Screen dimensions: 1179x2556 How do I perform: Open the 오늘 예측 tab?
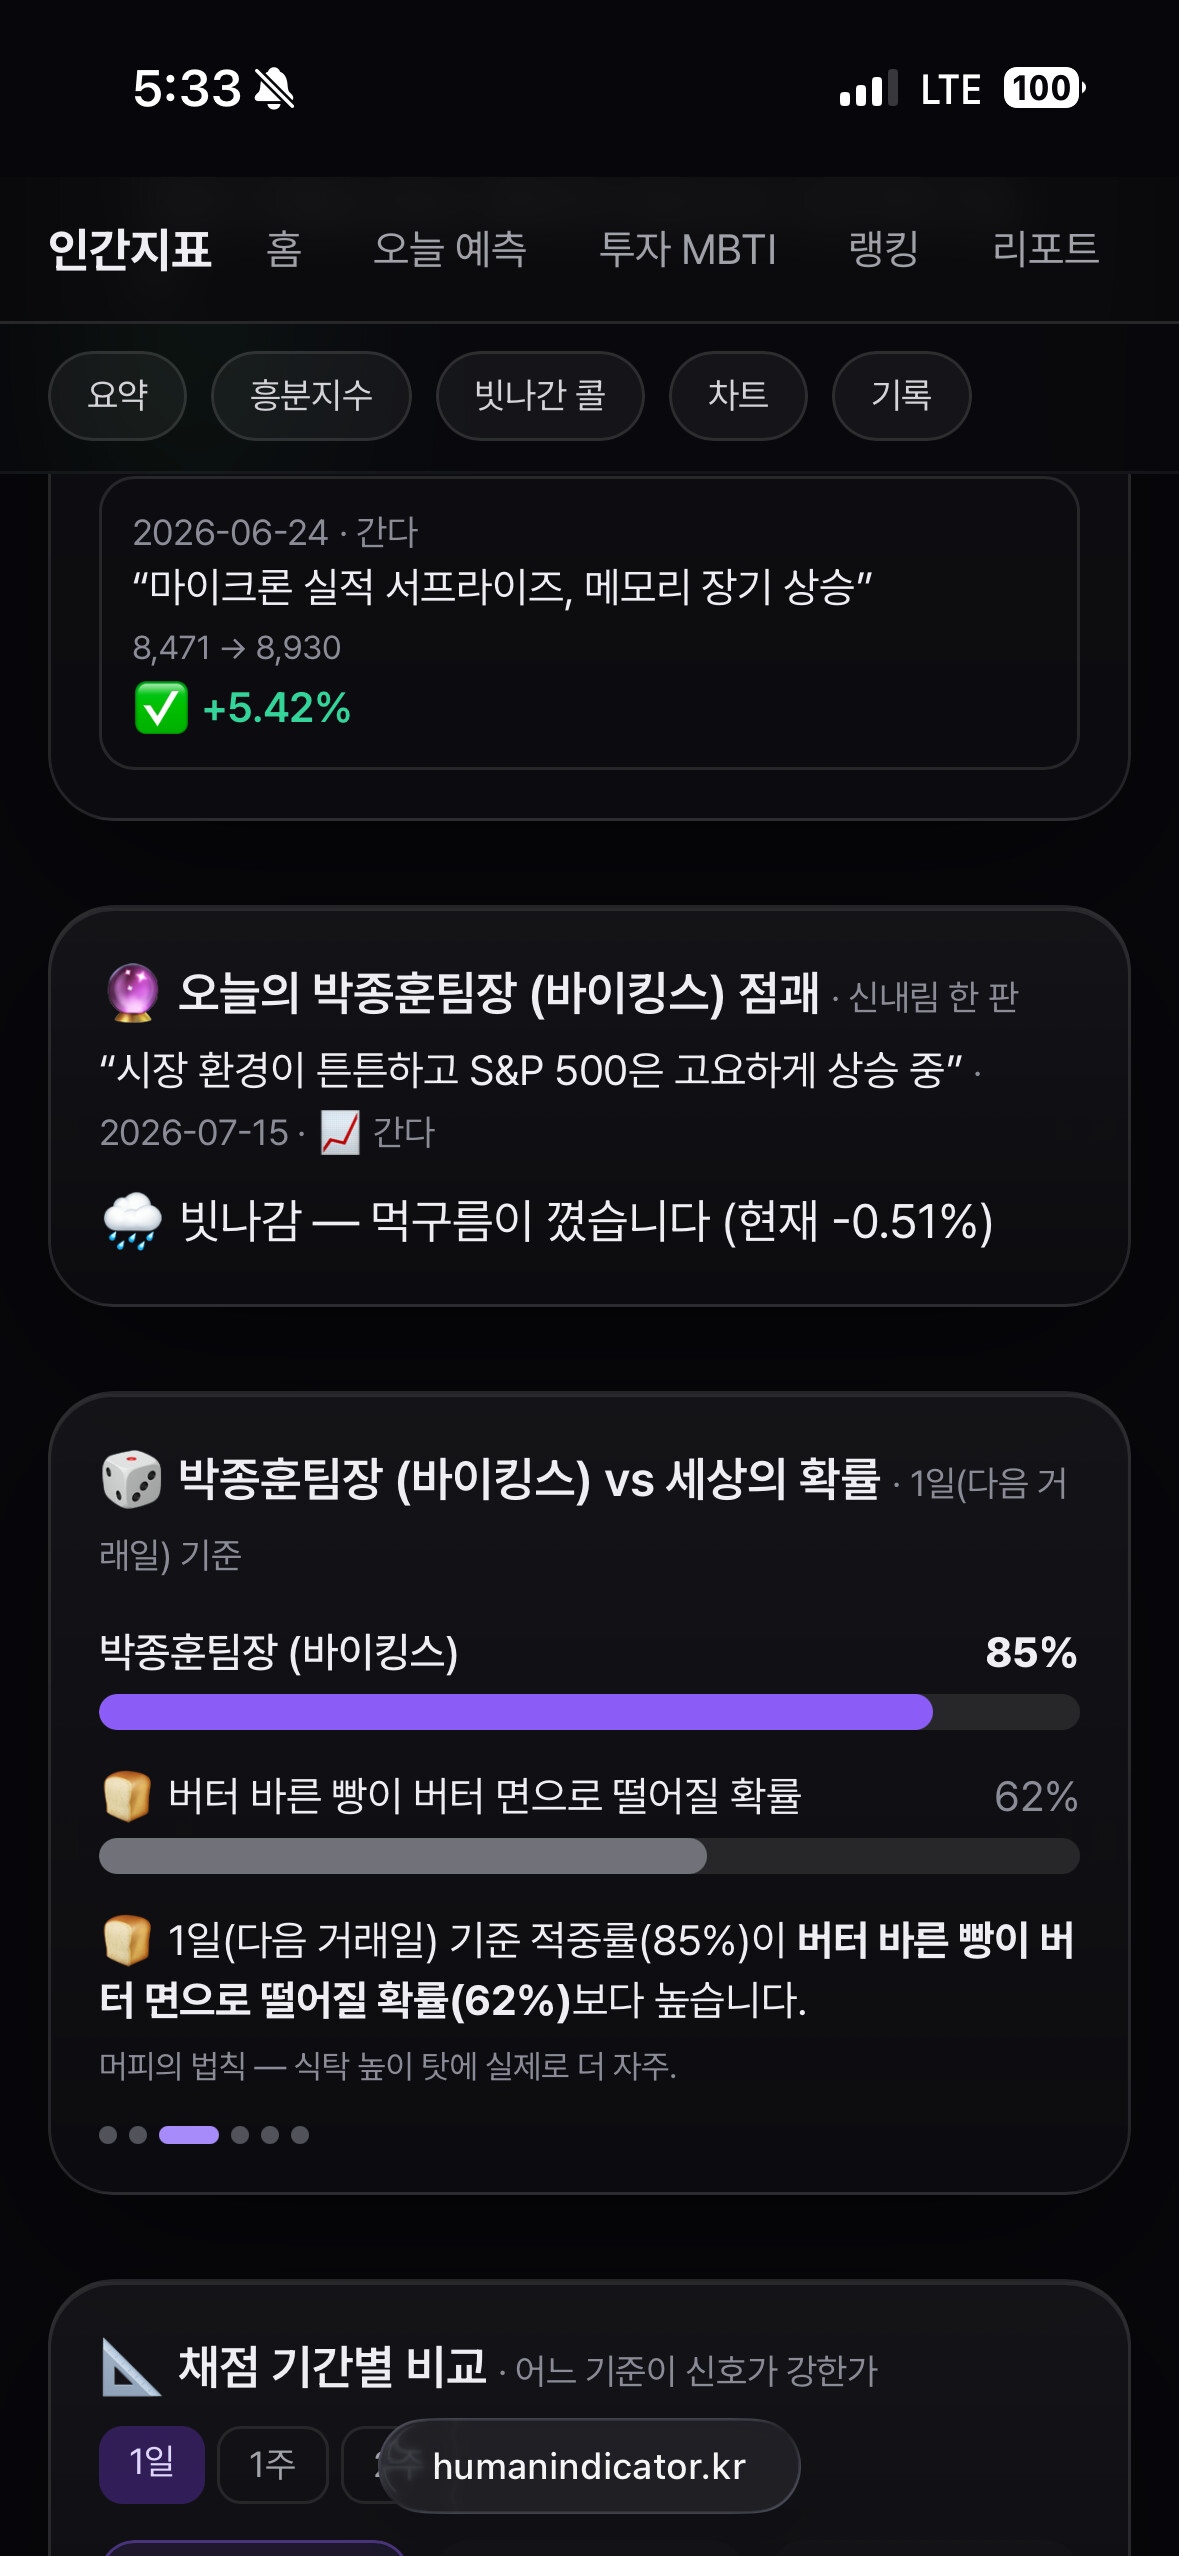pyautogui.click(x=450, y=249)
